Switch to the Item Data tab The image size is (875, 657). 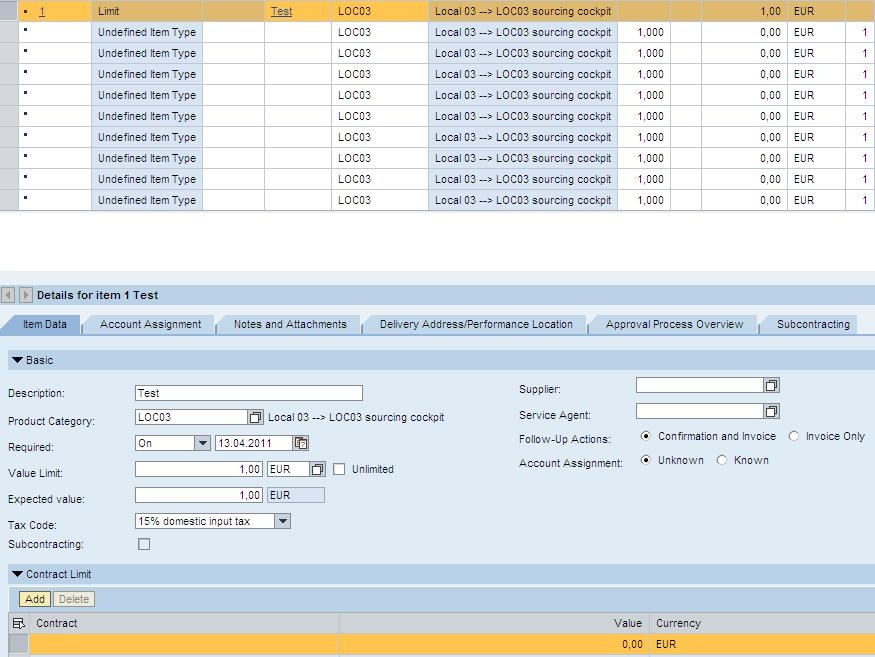(x=45, y=324)
